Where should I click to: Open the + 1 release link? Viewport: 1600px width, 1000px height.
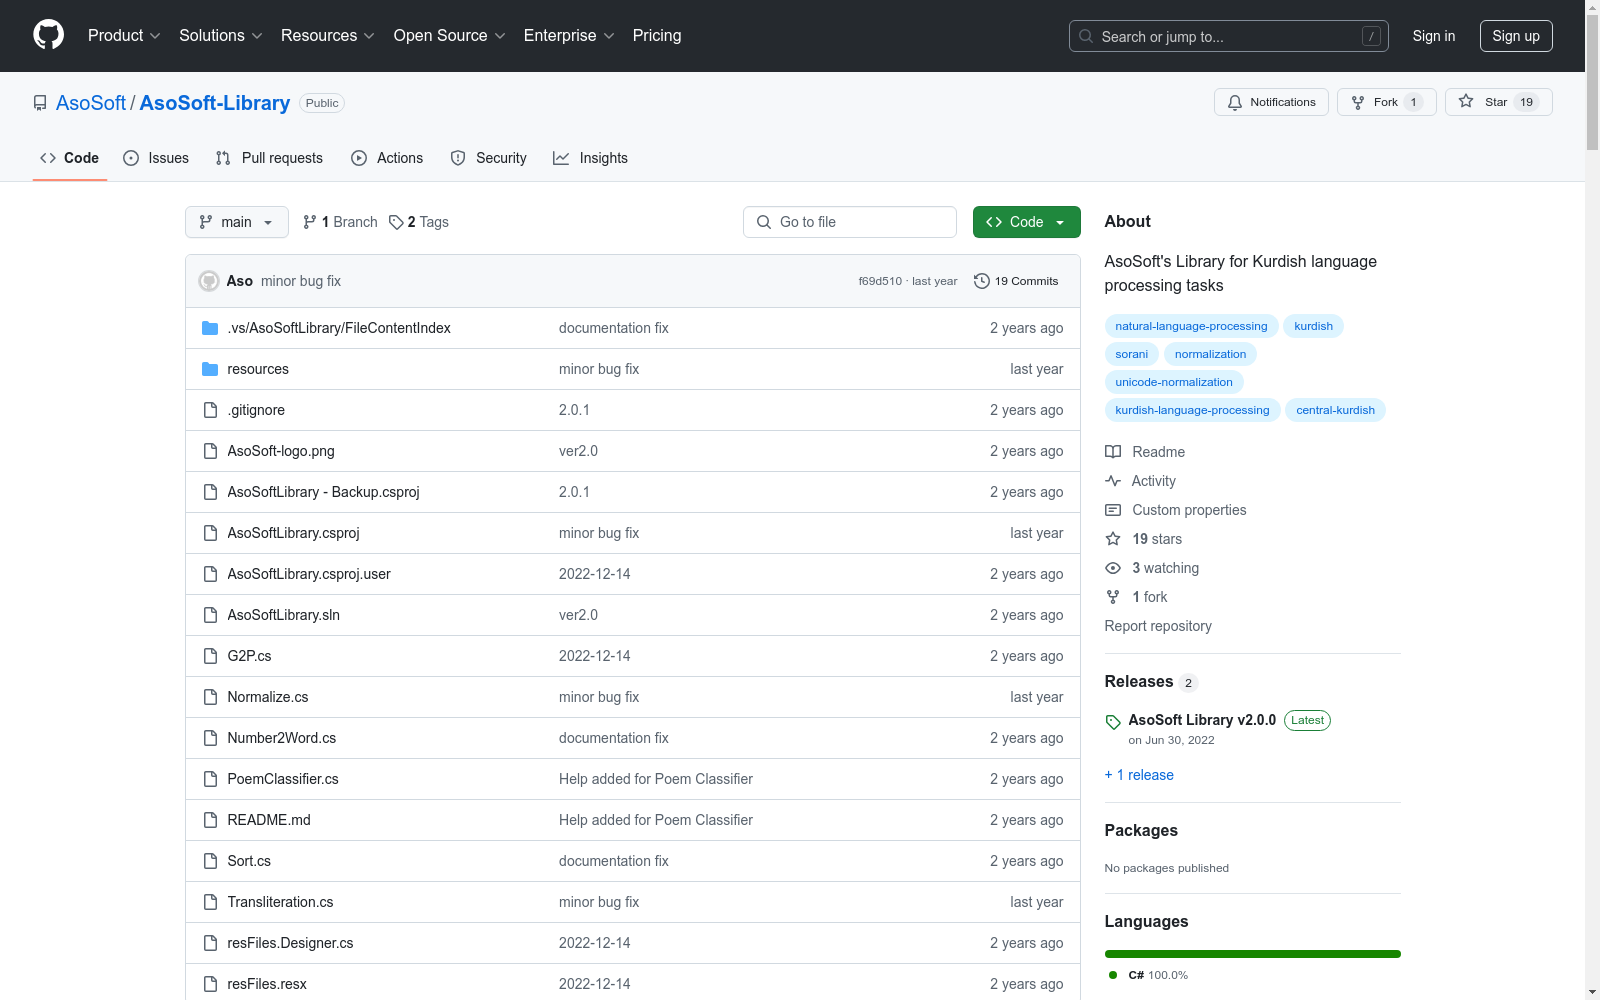point(1139,775)
